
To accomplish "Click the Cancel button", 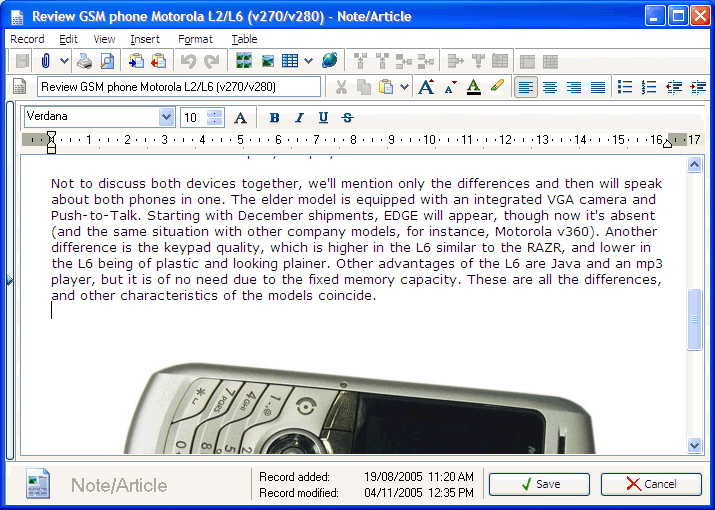I will [x=650, y=484].
